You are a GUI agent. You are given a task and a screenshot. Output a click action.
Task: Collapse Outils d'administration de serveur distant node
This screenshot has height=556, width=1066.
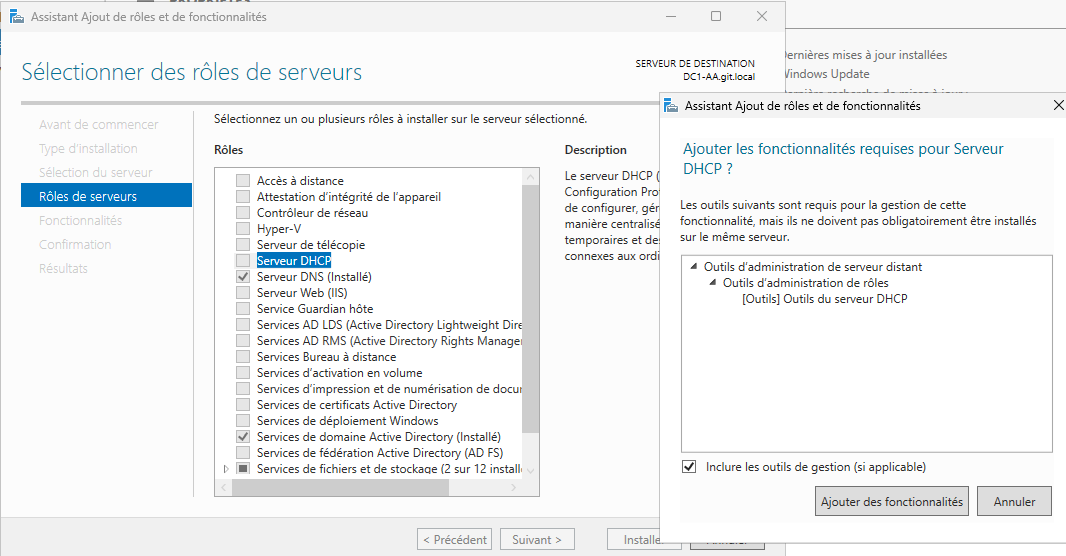pos(693,266)
